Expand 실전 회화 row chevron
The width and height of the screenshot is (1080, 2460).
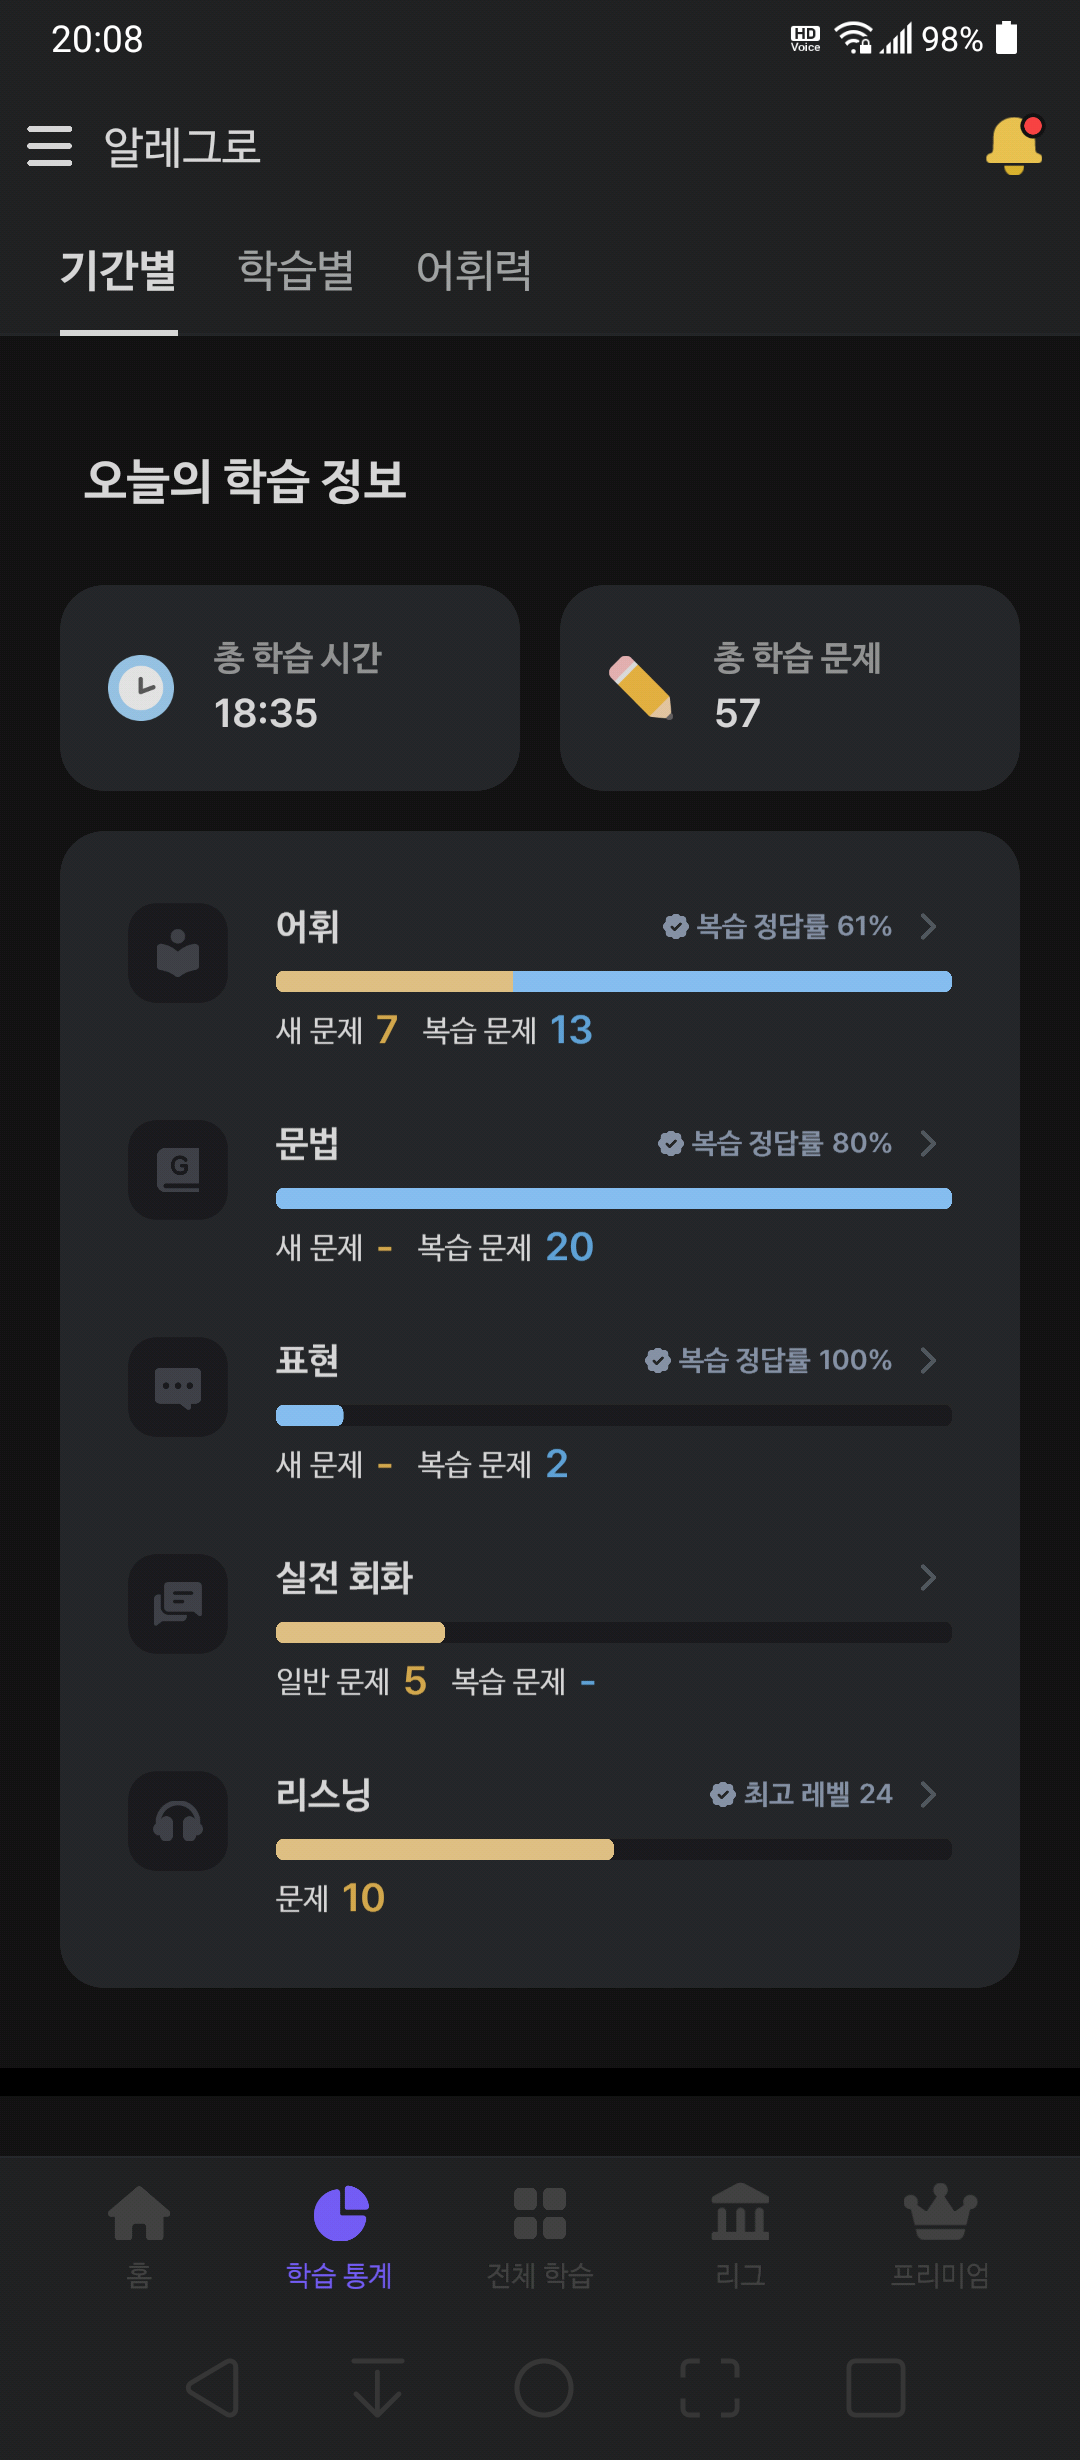pyautogui.click(x=928, y=1577)
